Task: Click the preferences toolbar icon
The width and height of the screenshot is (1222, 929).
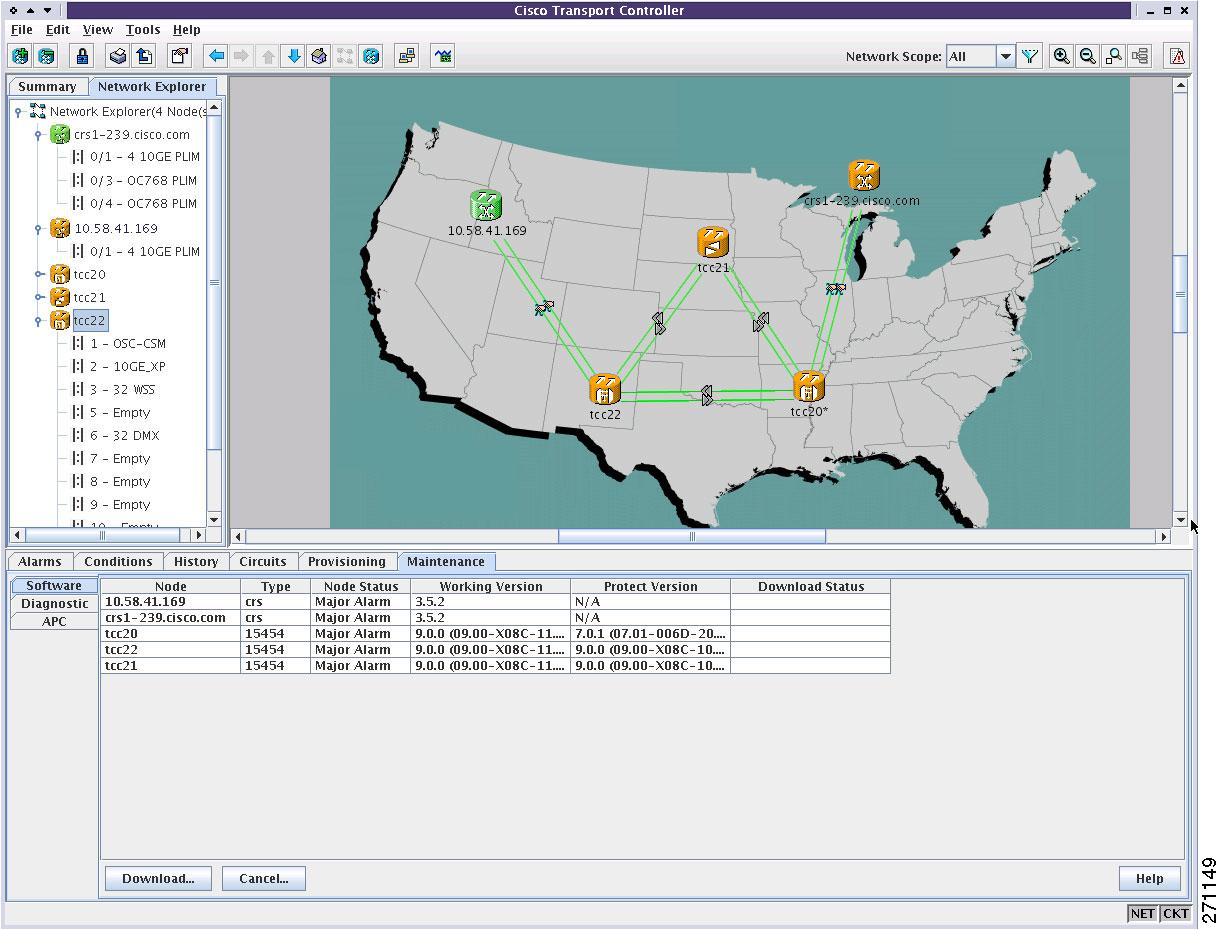Action: [179, 56]
